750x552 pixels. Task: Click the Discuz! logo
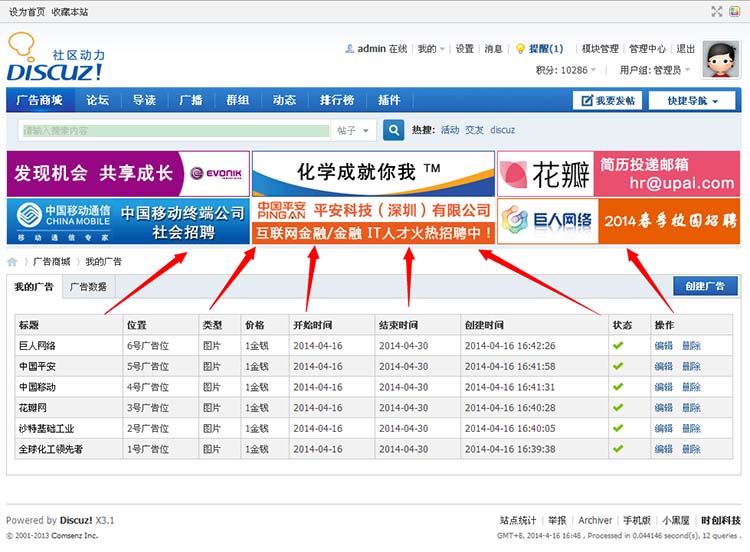coord(55,57)
